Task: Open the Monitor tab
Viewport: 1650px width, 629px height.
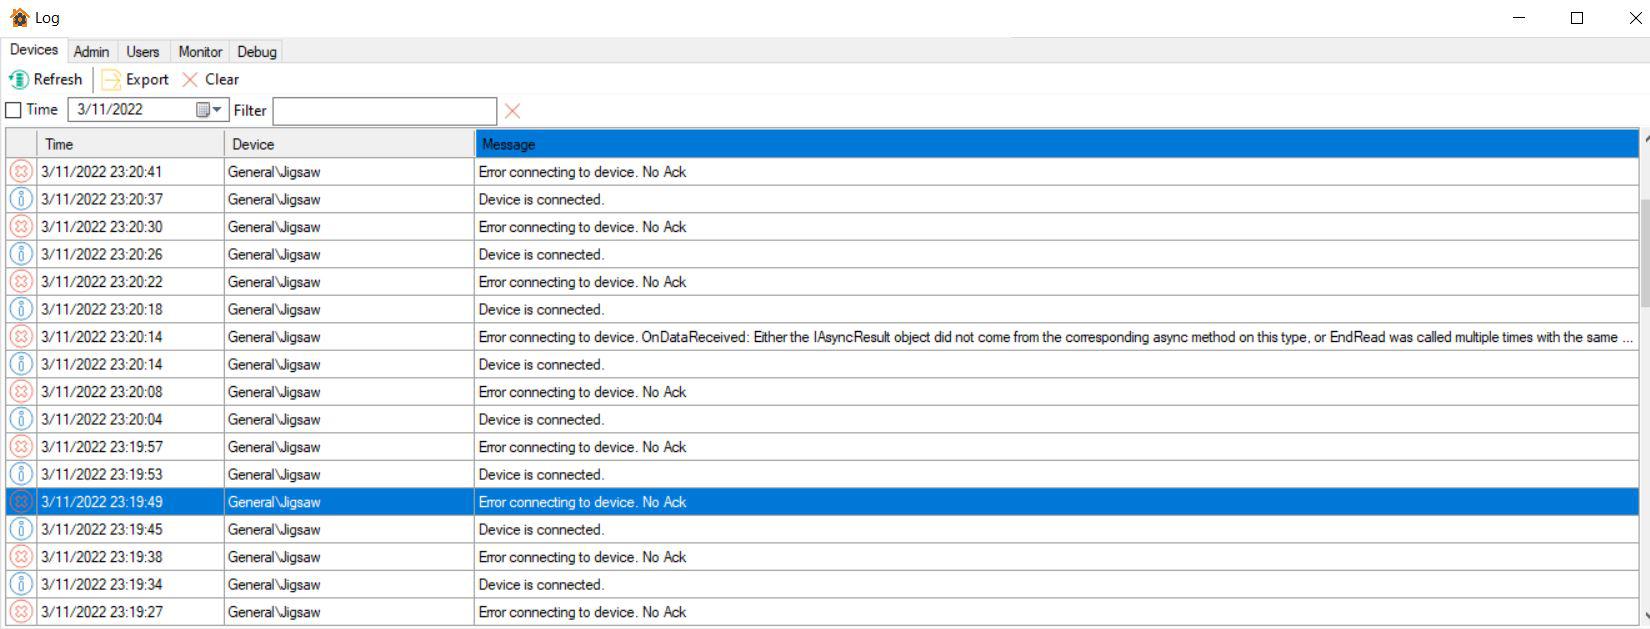Action: tap(200, 52)
